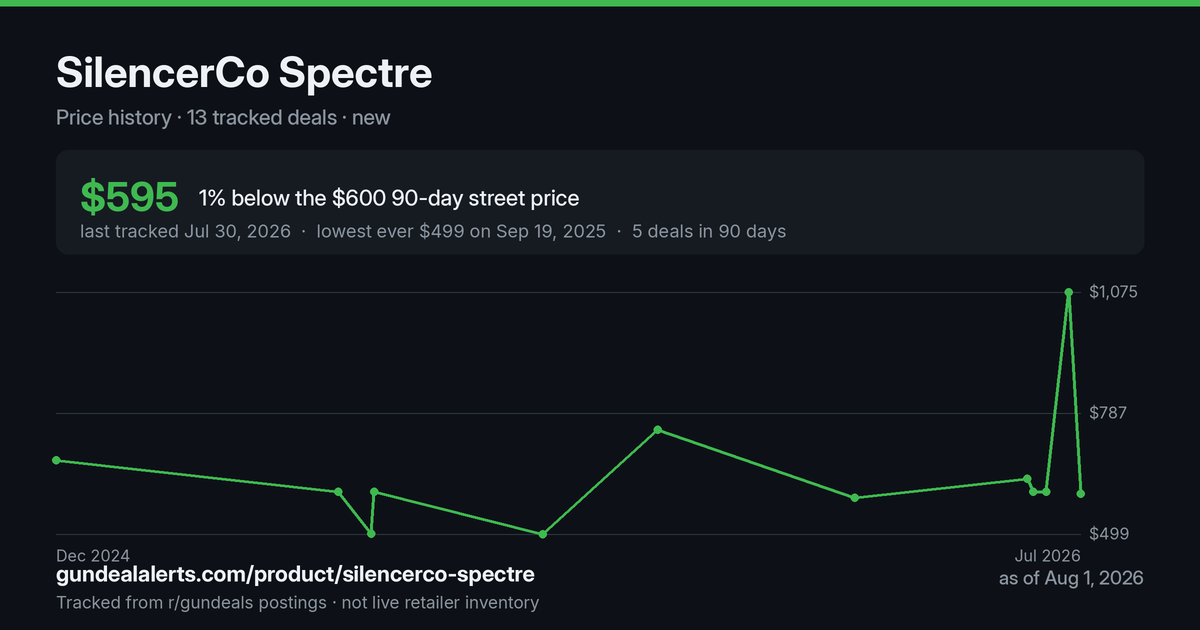Click the SilencerCo Spectre title
This screenshot has width=1200, height=630.
tap(244, 73)
